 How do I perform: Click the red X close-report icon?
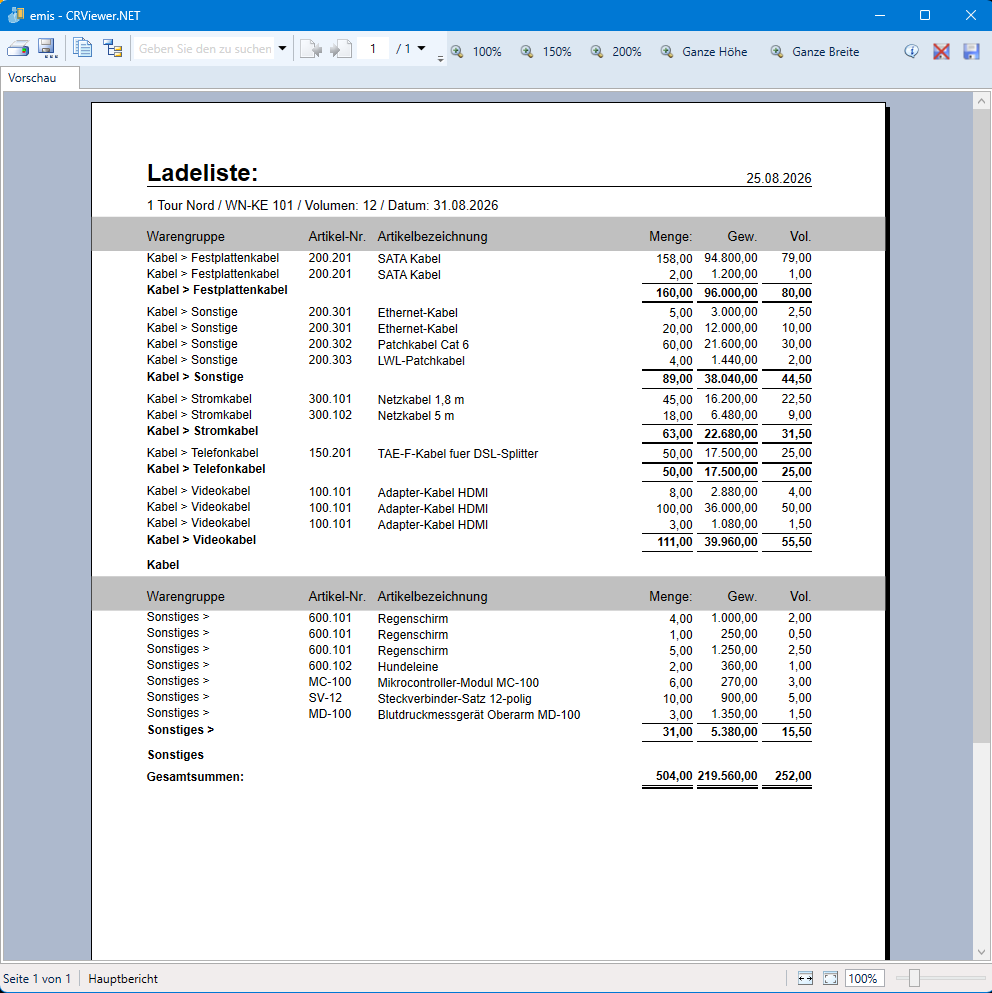(941, 51)
